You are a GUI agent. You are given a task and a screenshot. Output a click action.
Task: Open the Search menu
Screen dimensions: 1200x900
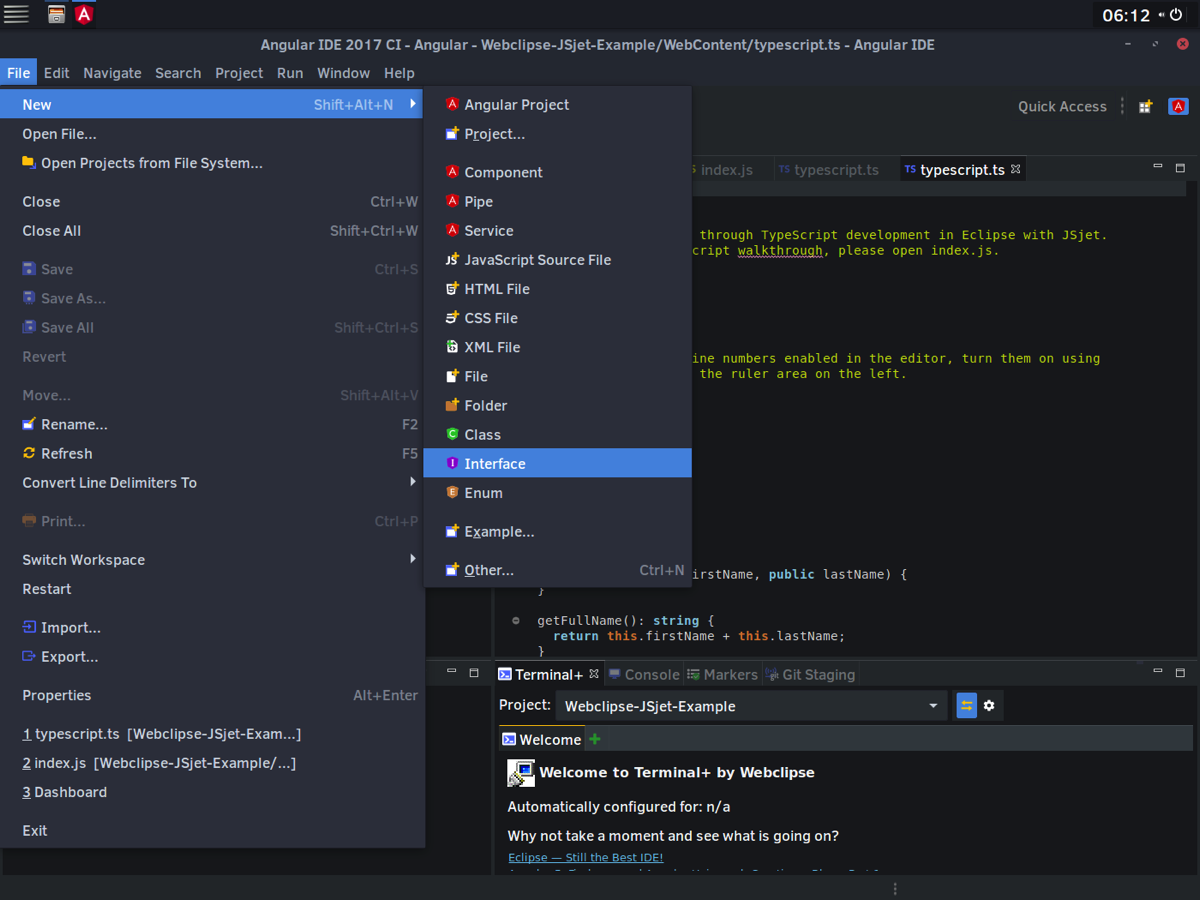[x=178, y=73]
